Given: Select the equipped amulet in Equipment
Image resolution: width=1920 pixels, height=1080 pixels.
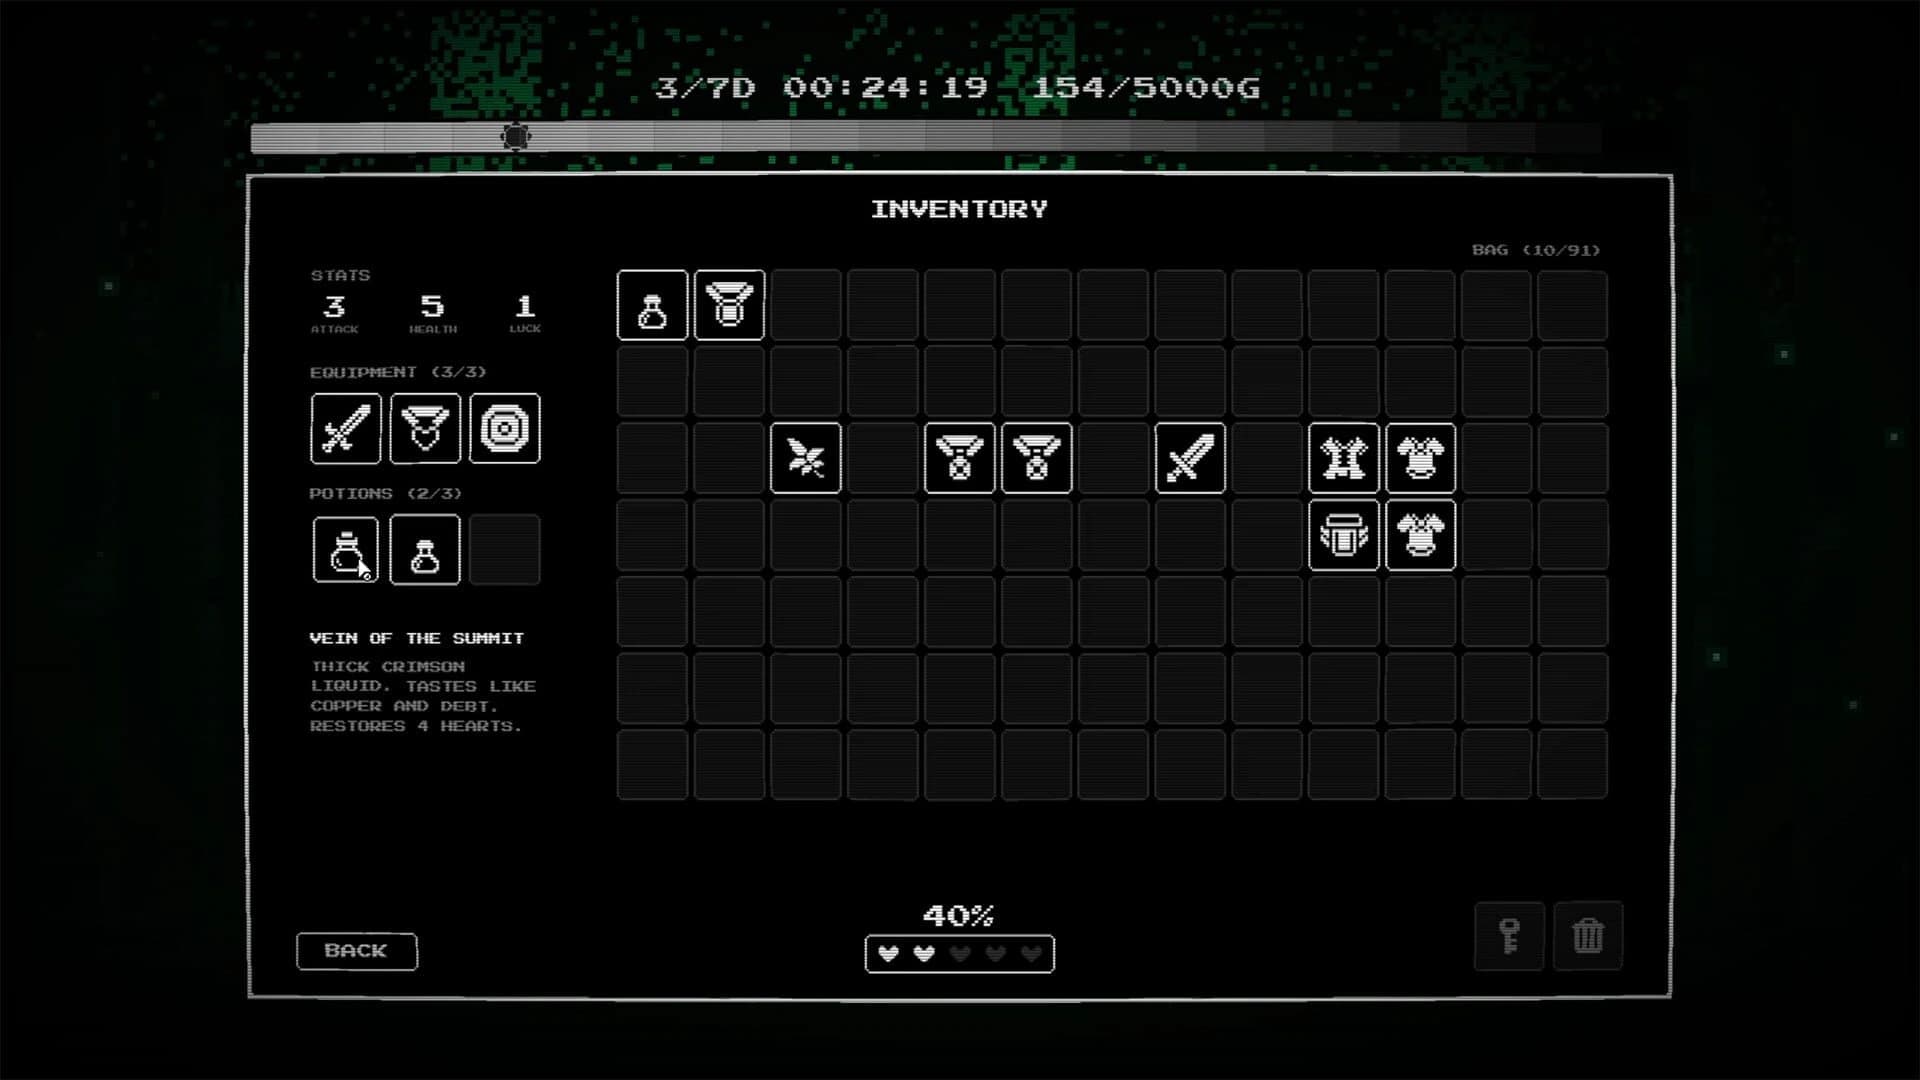Looking at the screenshot, I should coord(425,428).
